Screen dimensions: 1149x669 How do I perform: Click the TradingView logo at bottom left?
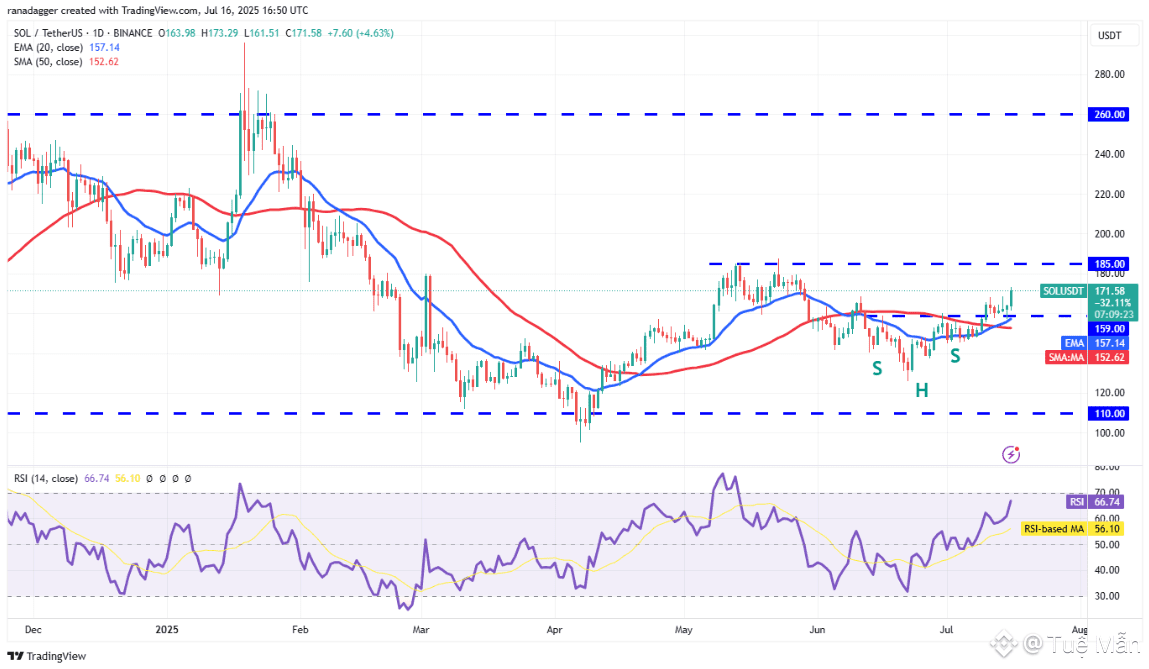coord(47,656)
